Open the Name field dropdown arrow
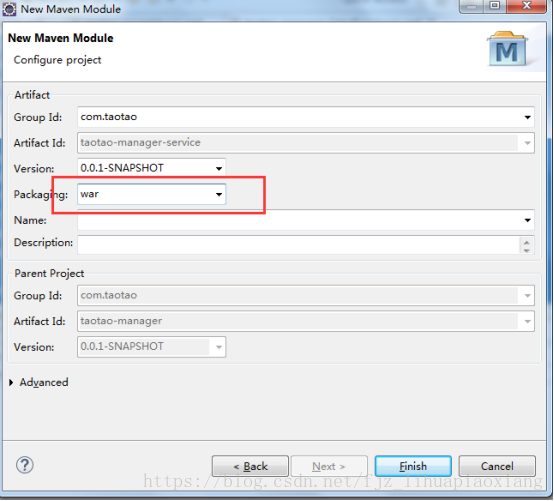This screenshot has height=501, width=554. coord(527,220)
